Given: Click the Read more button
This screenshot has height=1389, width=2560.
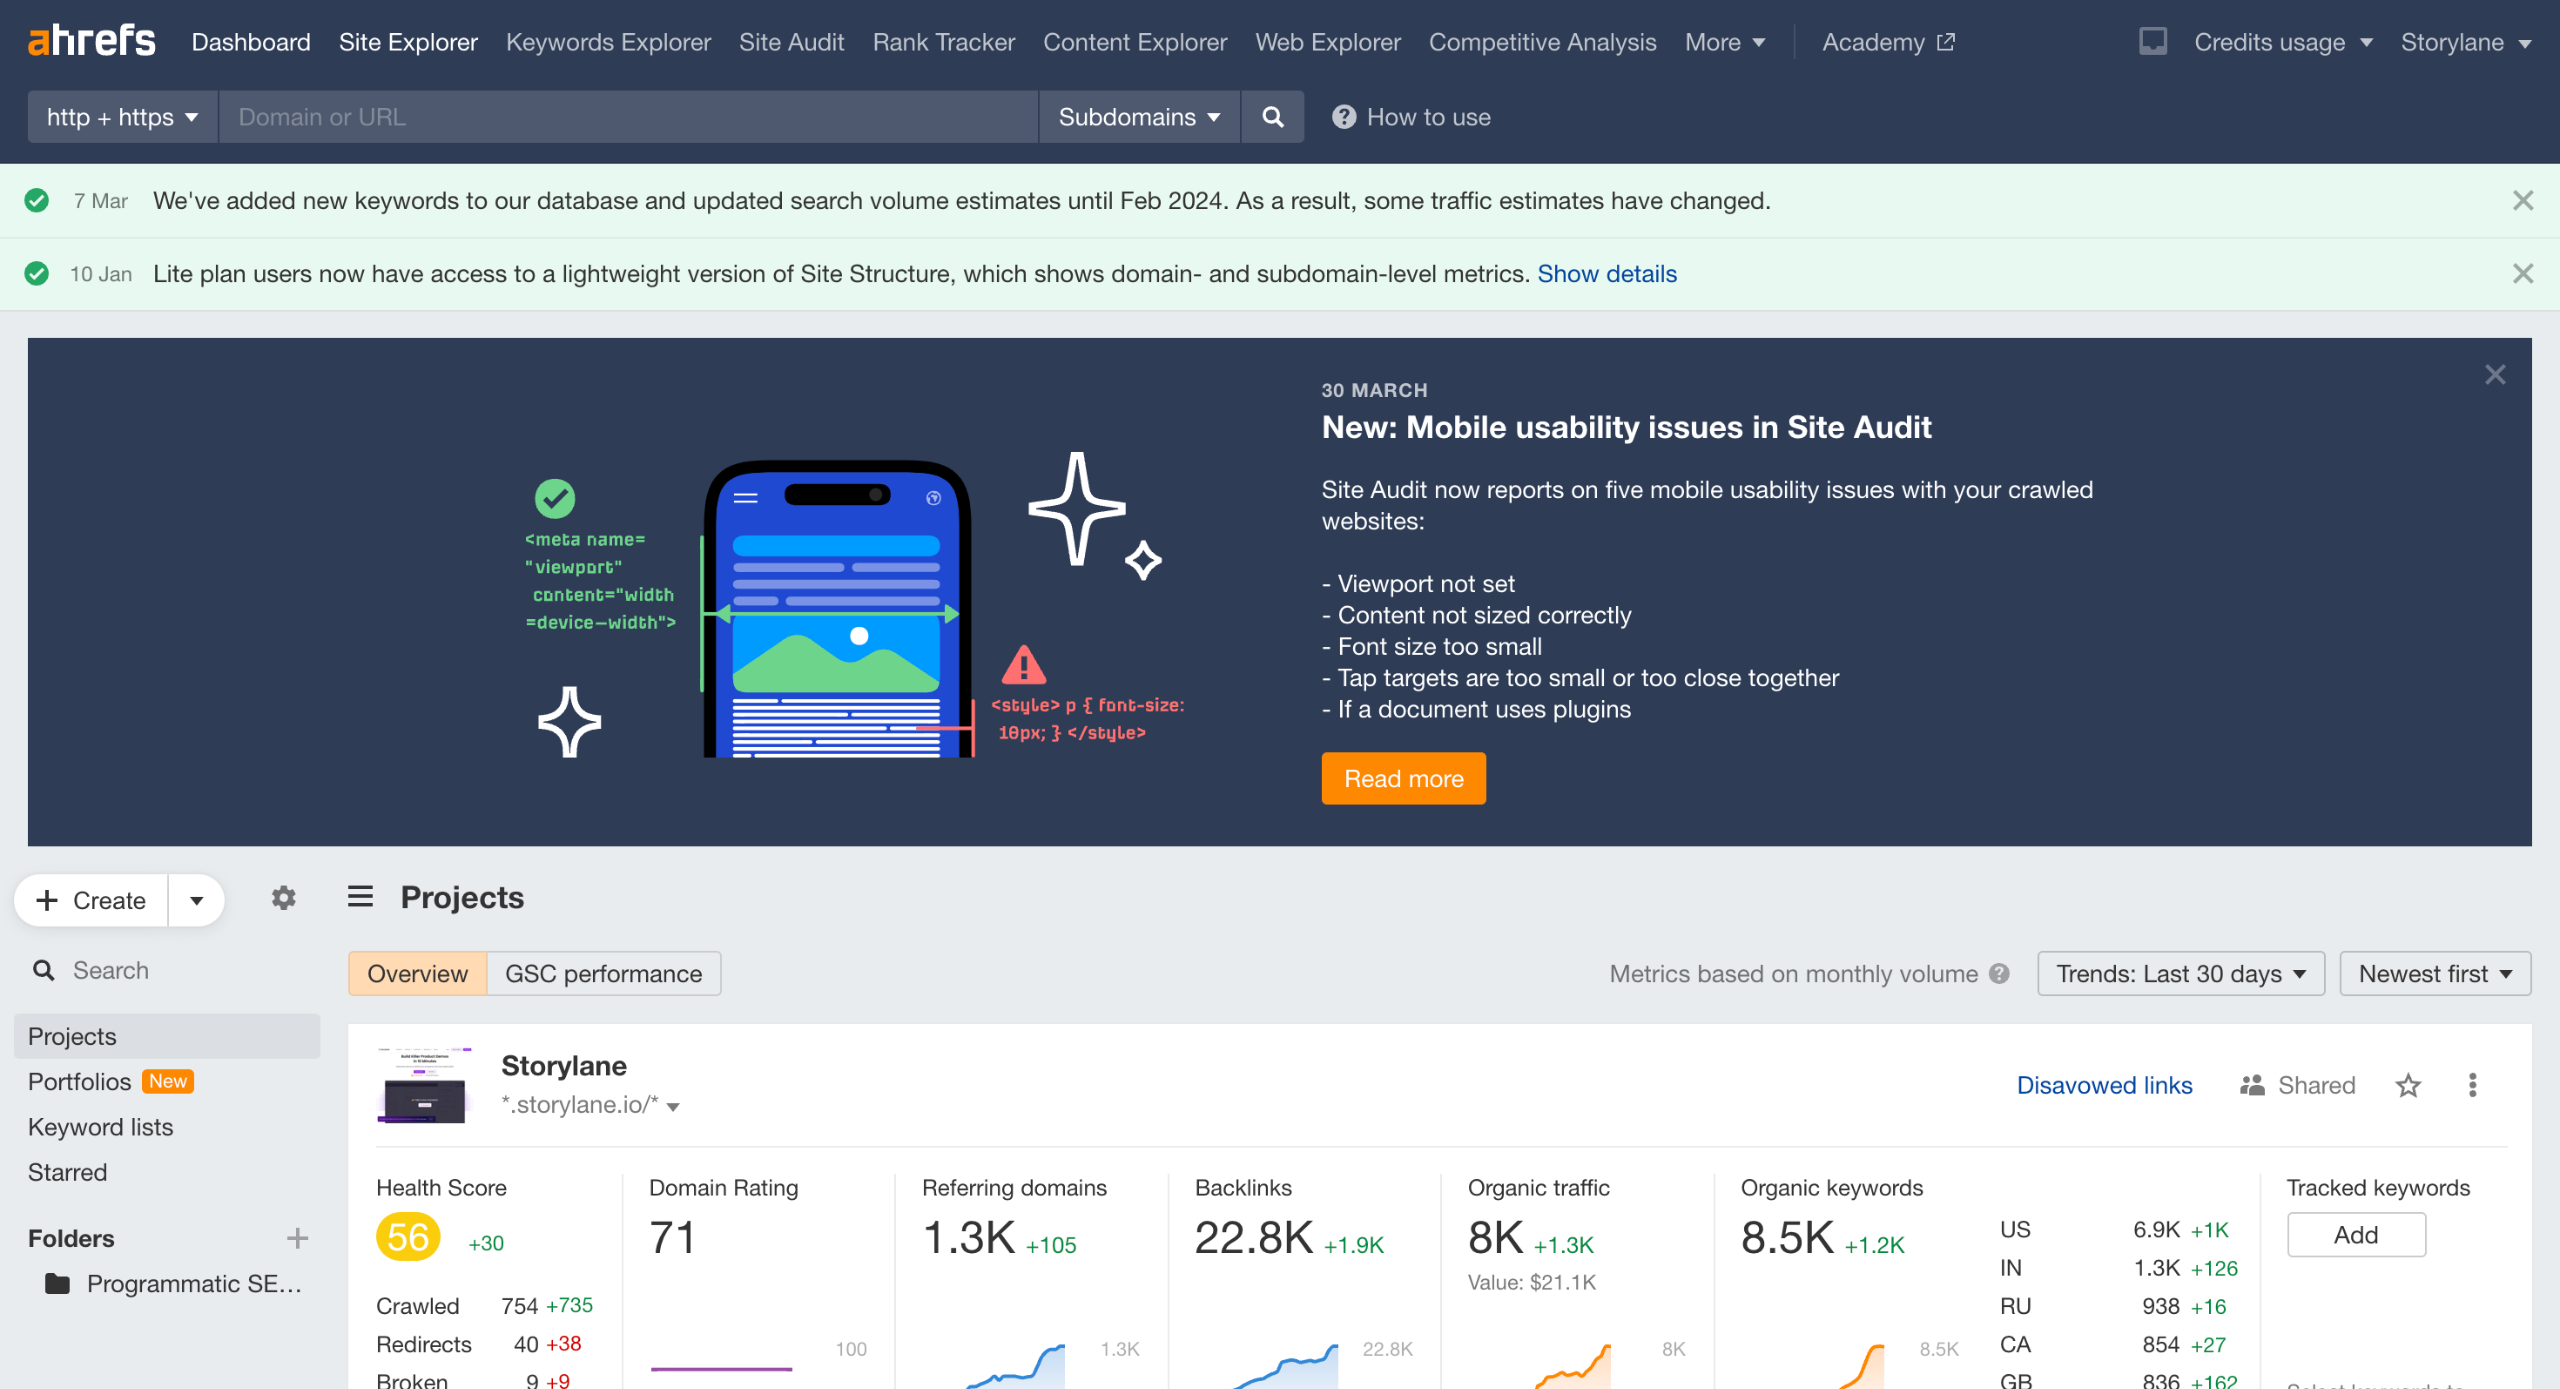Looking at the screenshot, I should point(1403,778).
